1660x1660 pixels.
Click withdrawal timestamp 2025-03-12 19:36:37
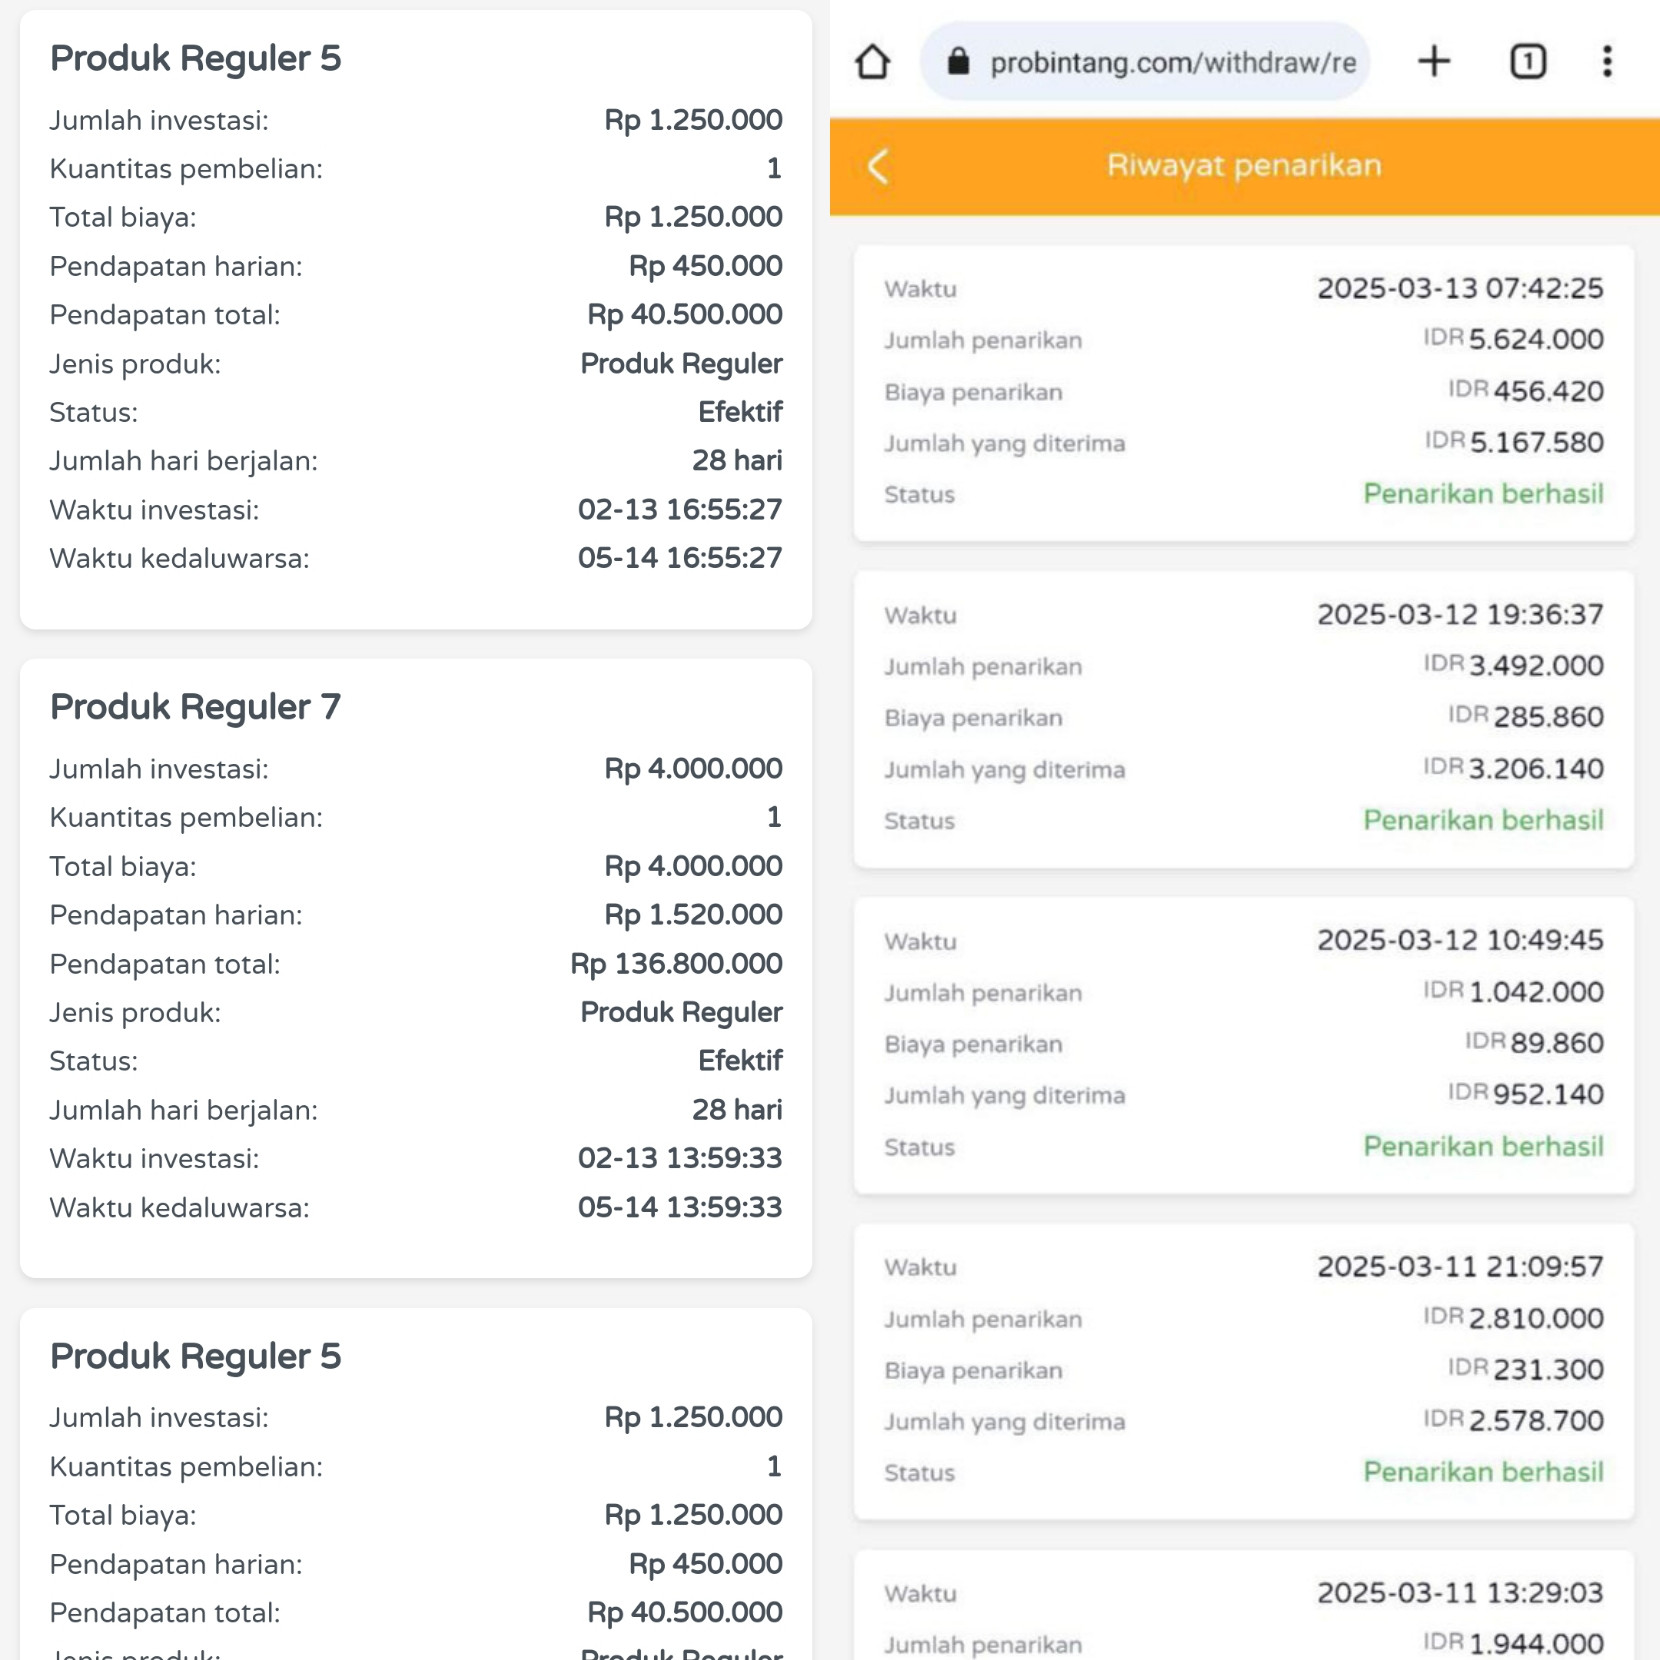1460,614
